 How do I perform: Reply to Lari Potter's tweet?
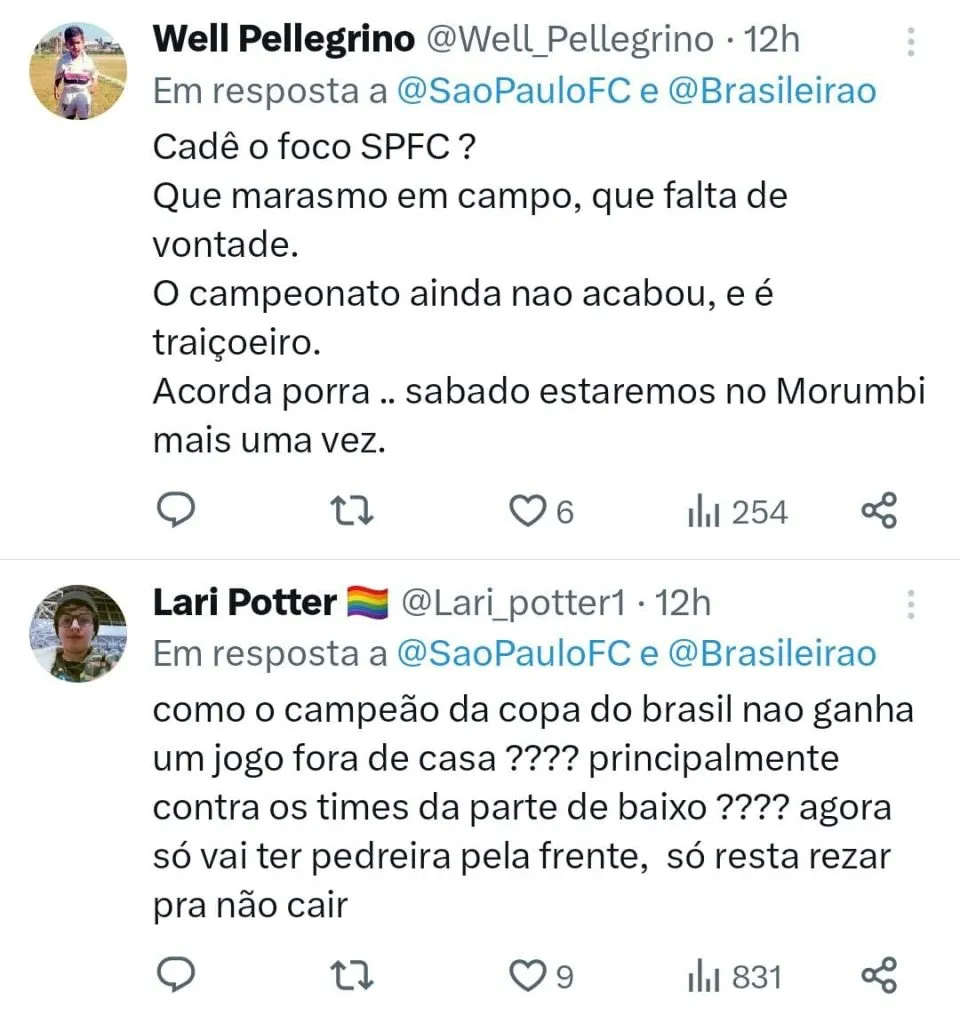[x=177, y=975]
